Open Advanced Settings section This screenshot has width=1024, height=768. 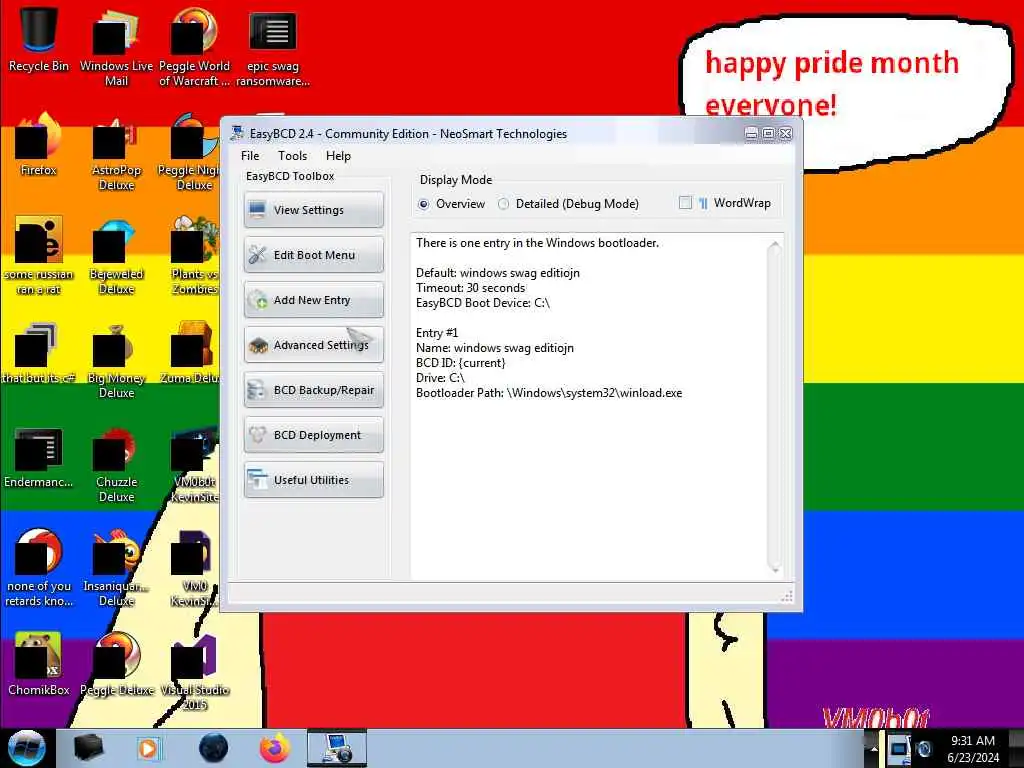(313, 345)
